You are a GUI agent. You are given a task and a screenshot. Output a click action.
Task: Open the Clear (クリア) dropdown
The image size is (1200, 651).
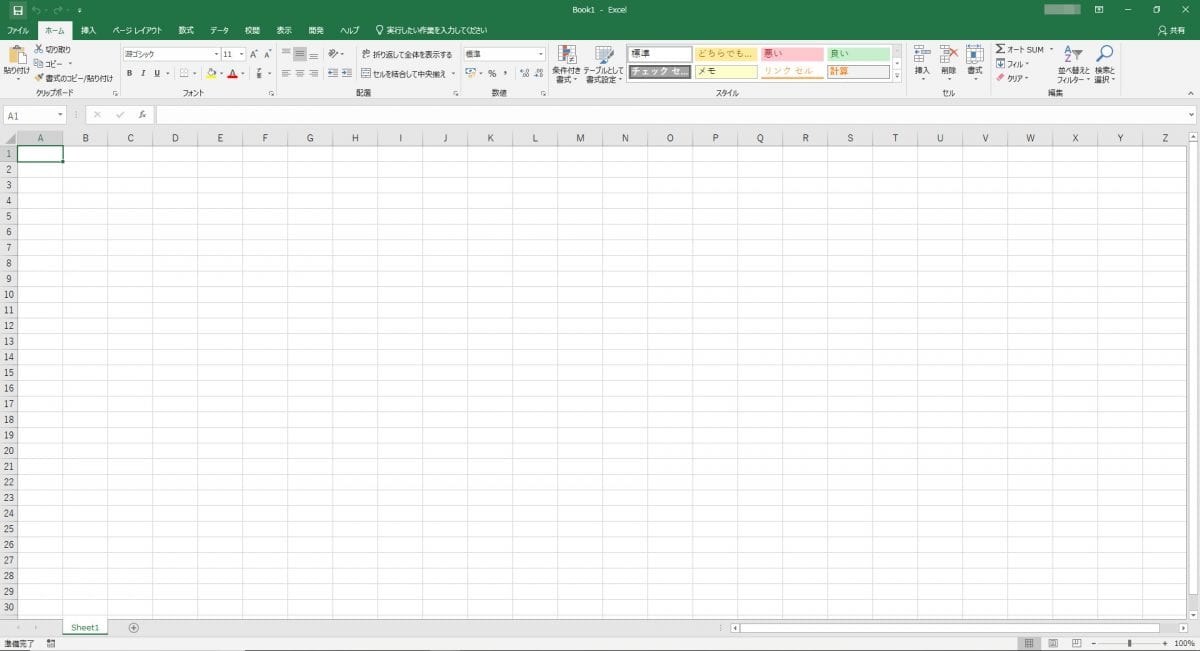coord(1012,77)
